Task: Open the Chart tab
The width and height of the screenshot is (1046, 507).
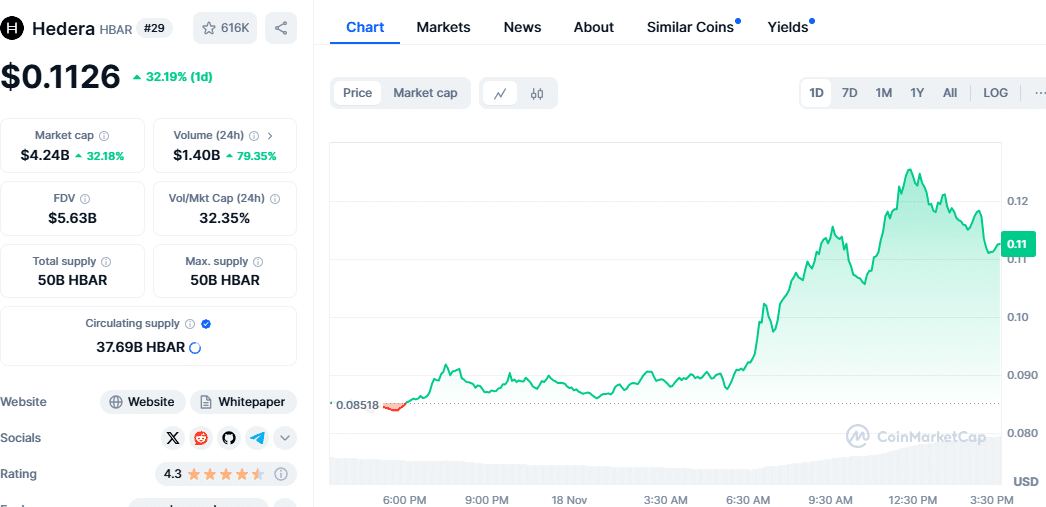Action: click(x=365, y=27)
